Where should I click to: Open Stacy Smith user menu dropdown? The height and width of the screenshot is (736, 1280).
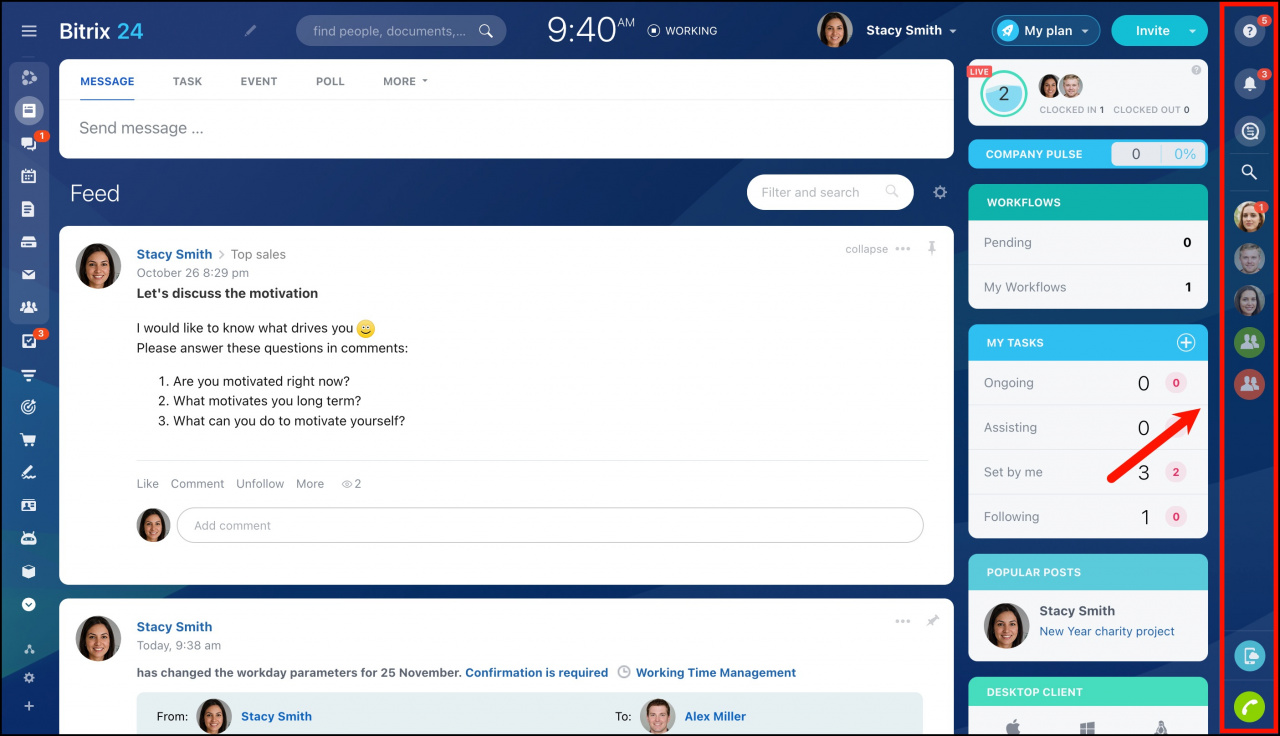click(x=911, y=31)
